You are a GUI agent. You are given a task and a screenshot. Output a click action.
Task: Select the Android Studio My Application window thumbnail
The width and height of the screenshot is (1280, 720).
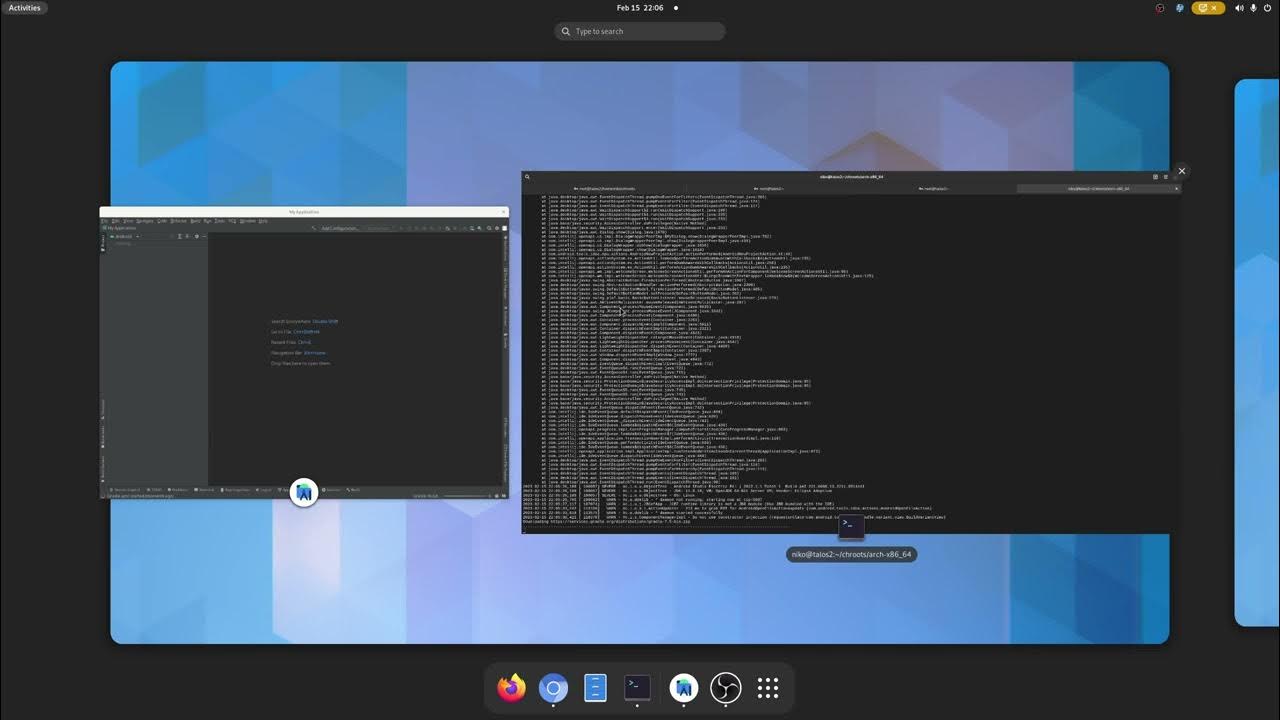click(304, 352)
